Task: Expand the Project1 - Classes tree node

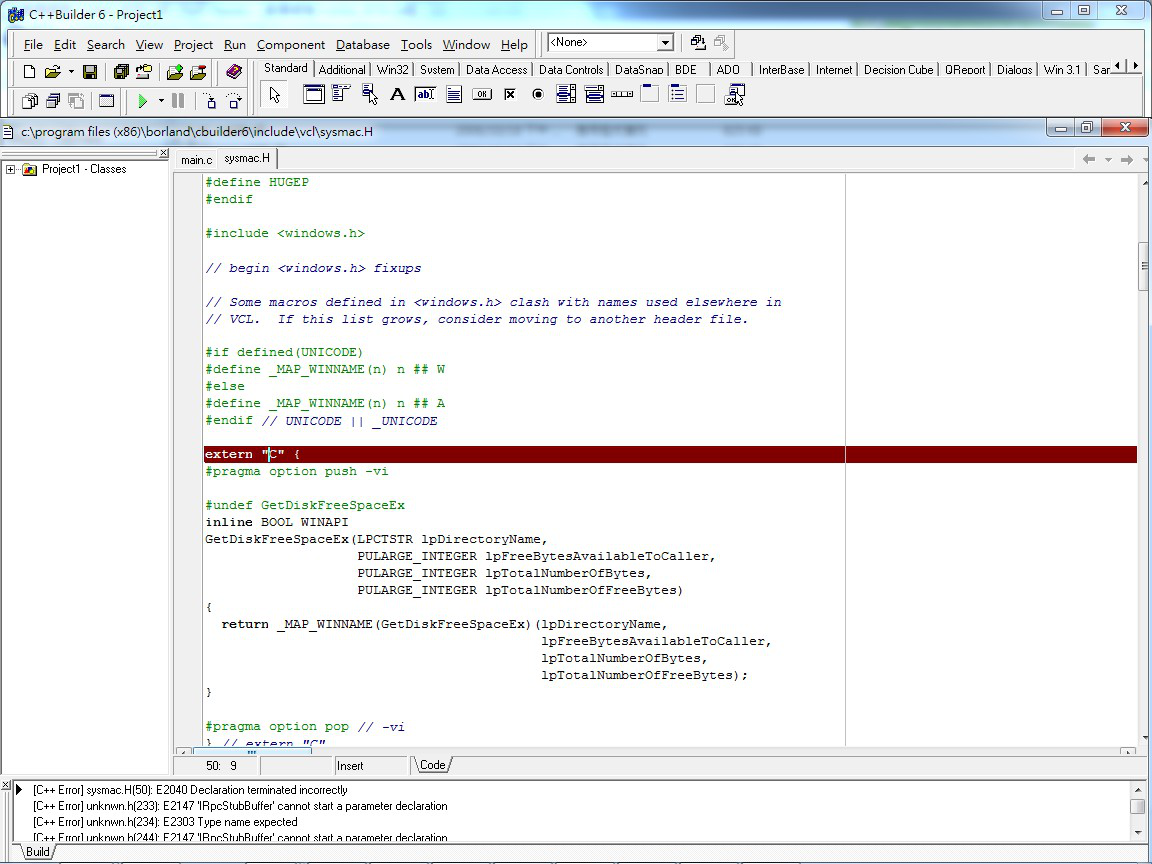Action: pyautogui.click(x=11, y=169)
